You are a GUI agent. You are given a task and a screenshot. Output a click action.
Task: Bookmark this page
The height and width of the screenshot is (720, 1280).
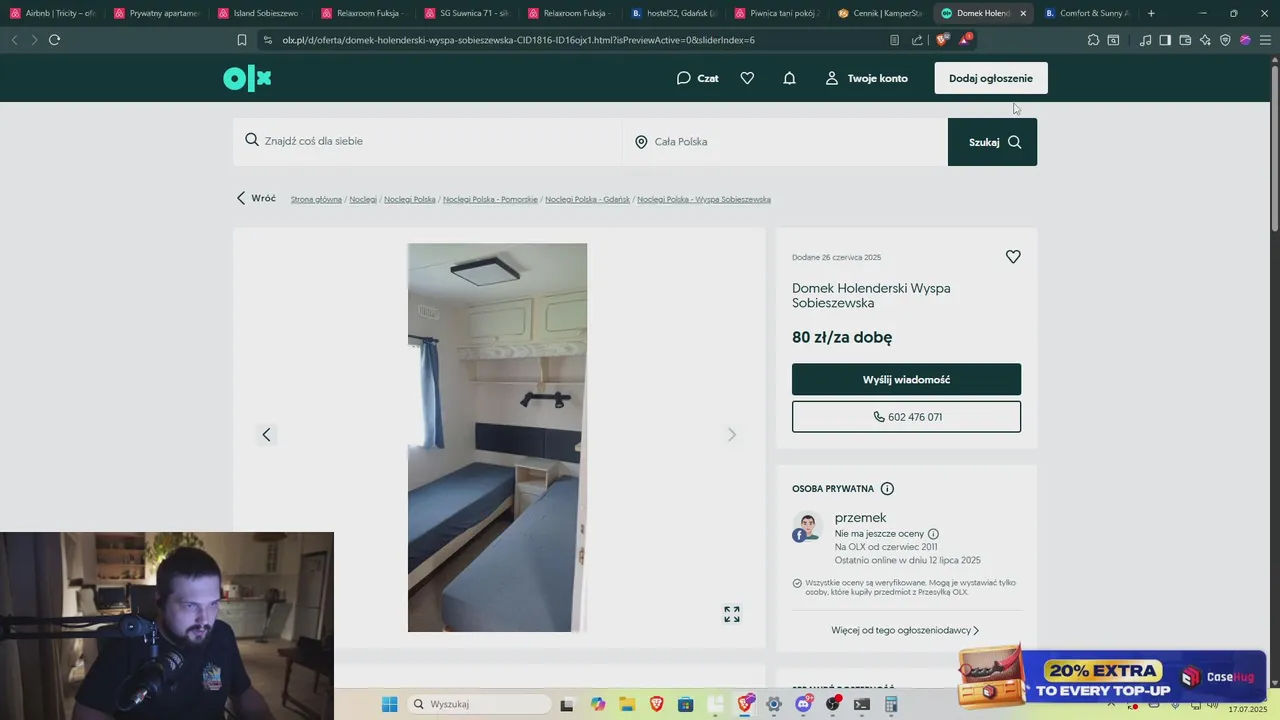point(241,40)
